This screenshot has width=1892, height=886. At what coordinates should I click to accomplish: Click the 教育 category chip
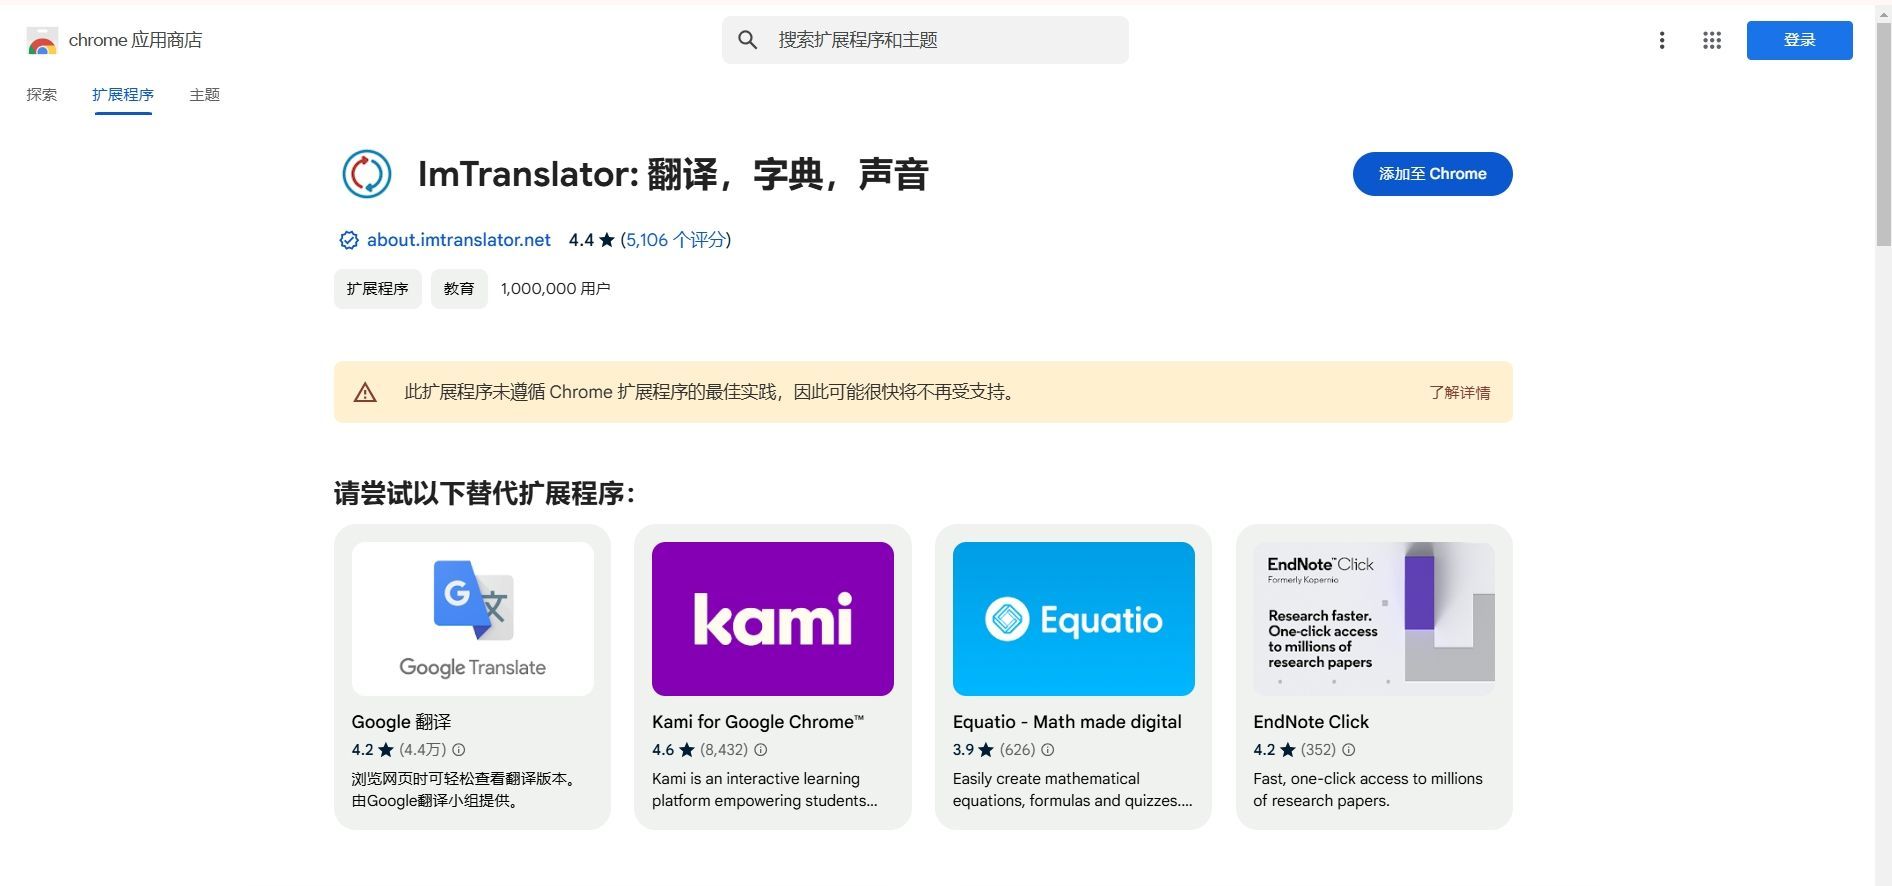click(459, 289)
